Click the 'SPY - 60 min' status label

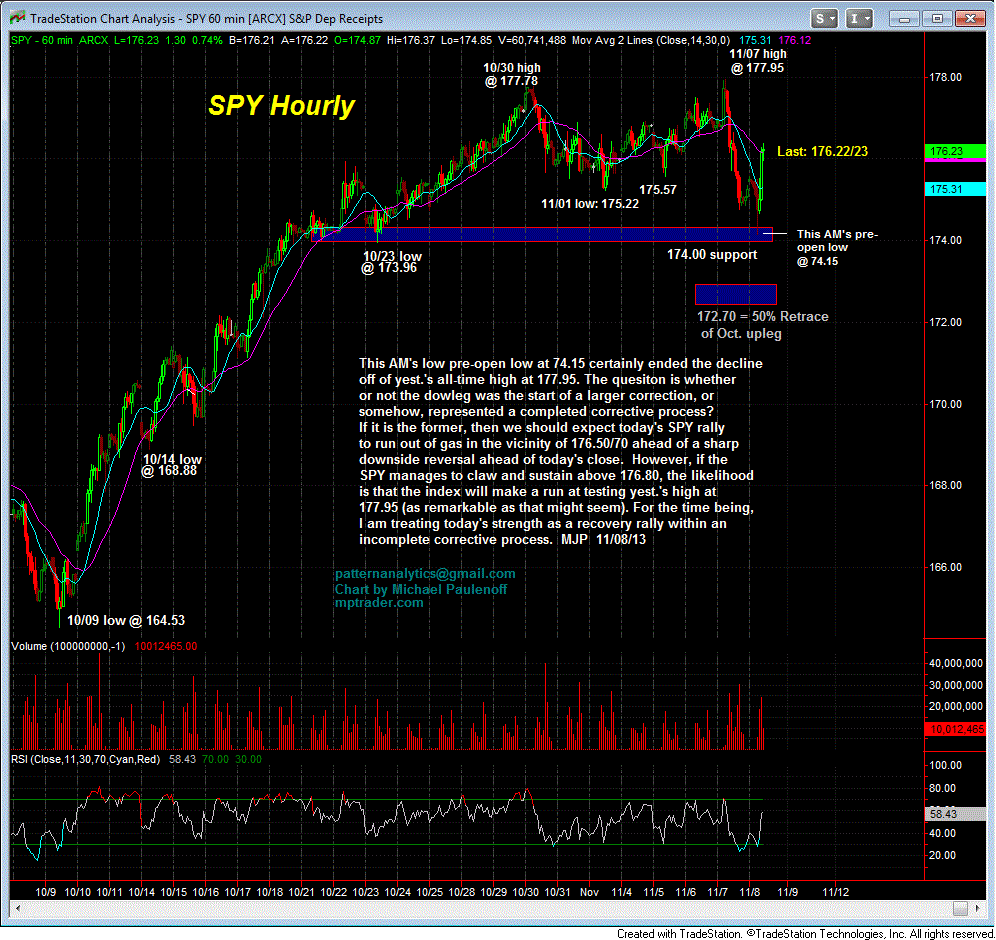[43, 40]
